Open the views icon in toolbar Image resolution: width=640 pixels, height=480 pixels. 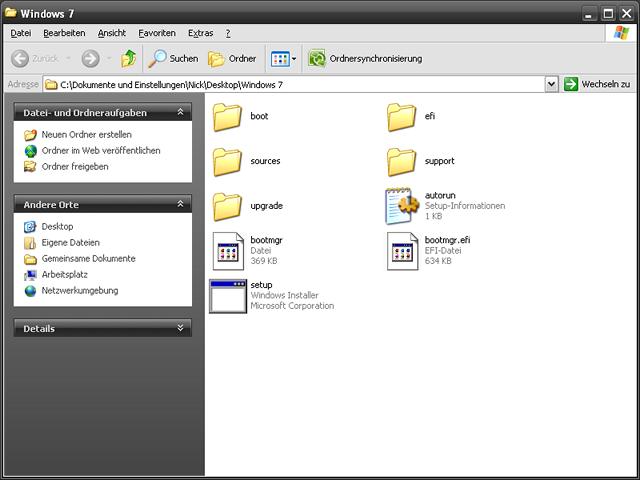tap(280, 59)
